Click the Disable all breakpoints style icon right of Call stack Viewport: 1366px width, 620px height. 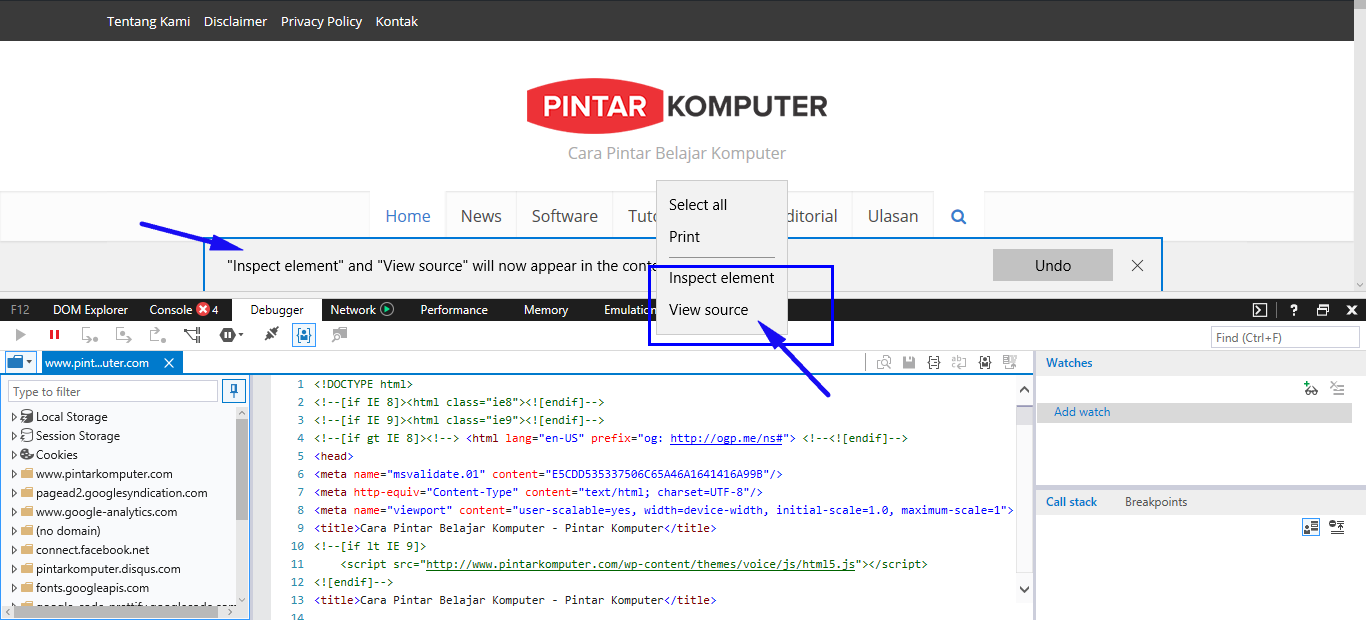[x=1337, y=527]
